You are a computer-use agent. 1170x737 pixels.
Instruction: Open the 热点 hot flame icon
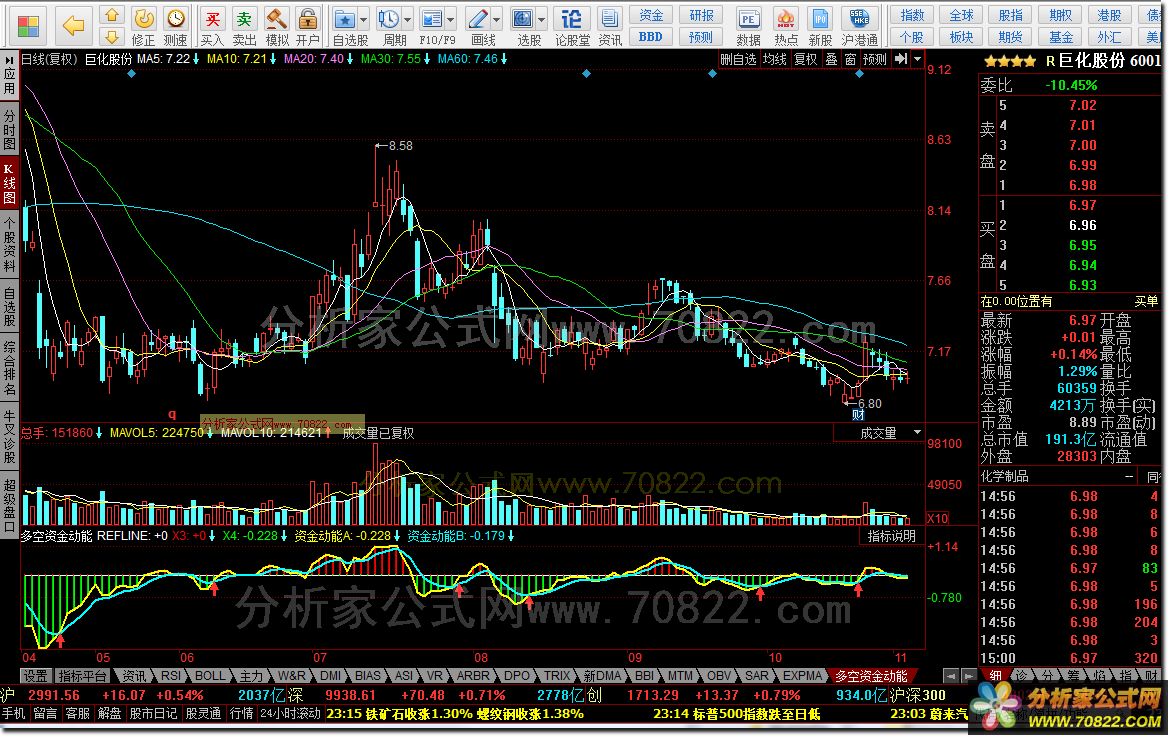[x=785, y=19]
